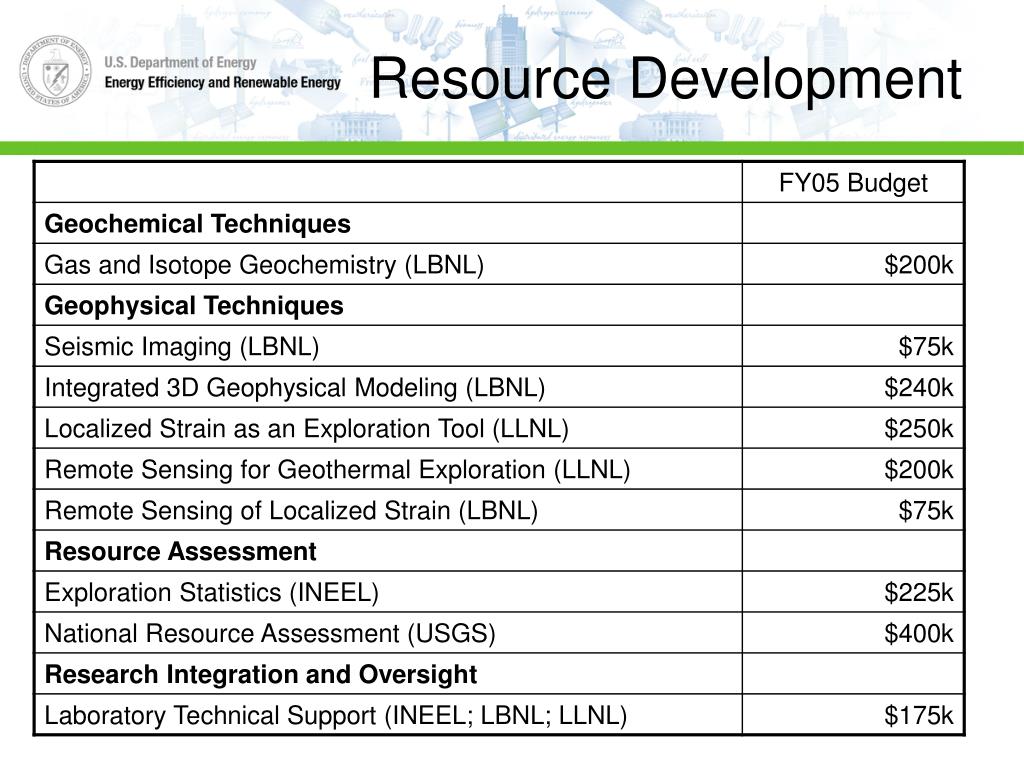
Task: Select 'Laboratory Technical Support (INEEL; LBNL; LLNL)'
Action: tap(336, 716)
